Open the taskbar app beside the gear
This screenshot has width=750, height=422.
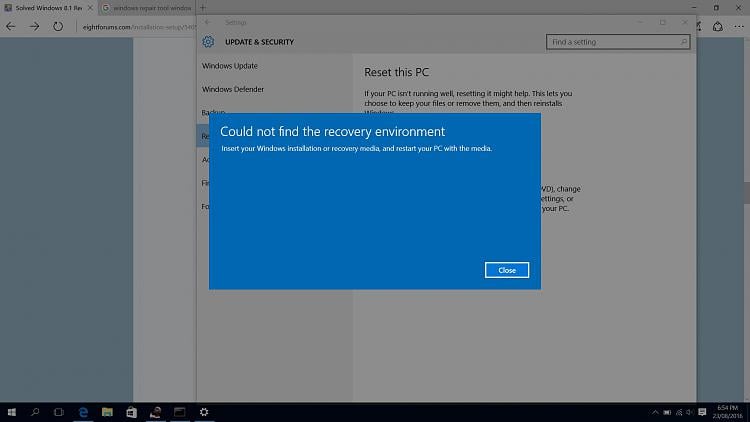pos(180,412)
